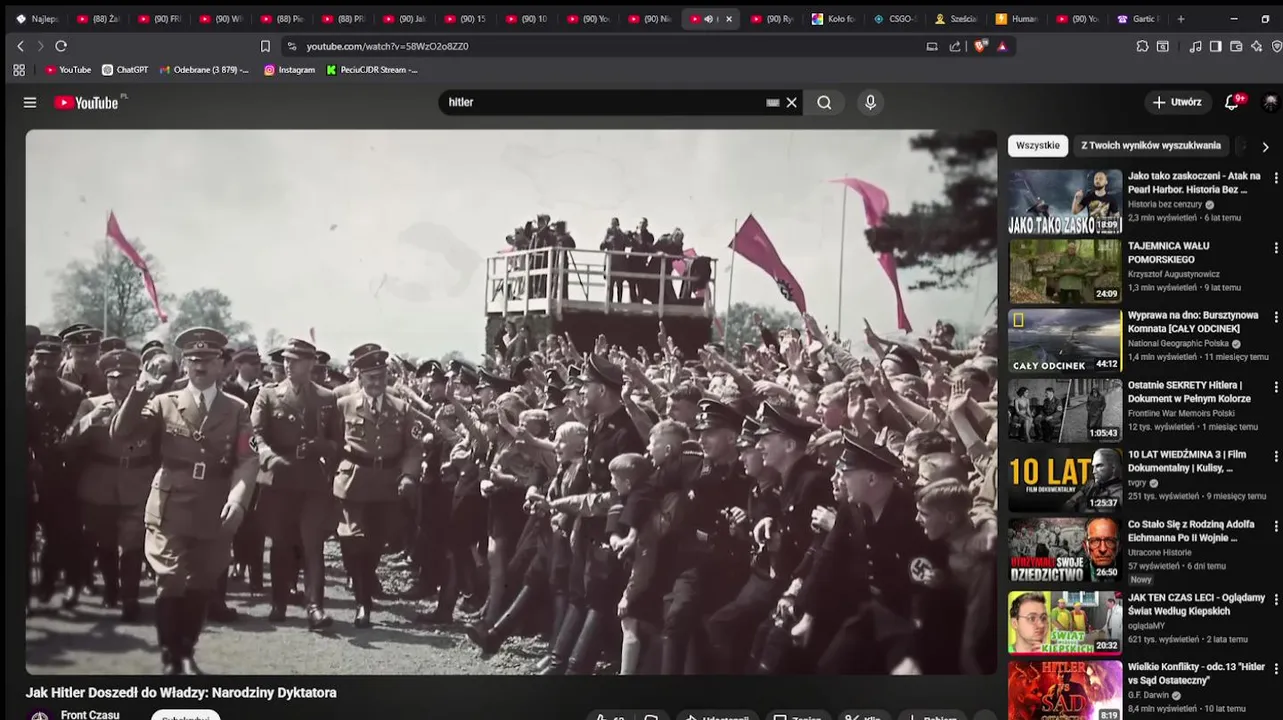
Task: Open 'Tajemnica Wału Pomorskiego' thumbnail
Action: coord(1065,271)
